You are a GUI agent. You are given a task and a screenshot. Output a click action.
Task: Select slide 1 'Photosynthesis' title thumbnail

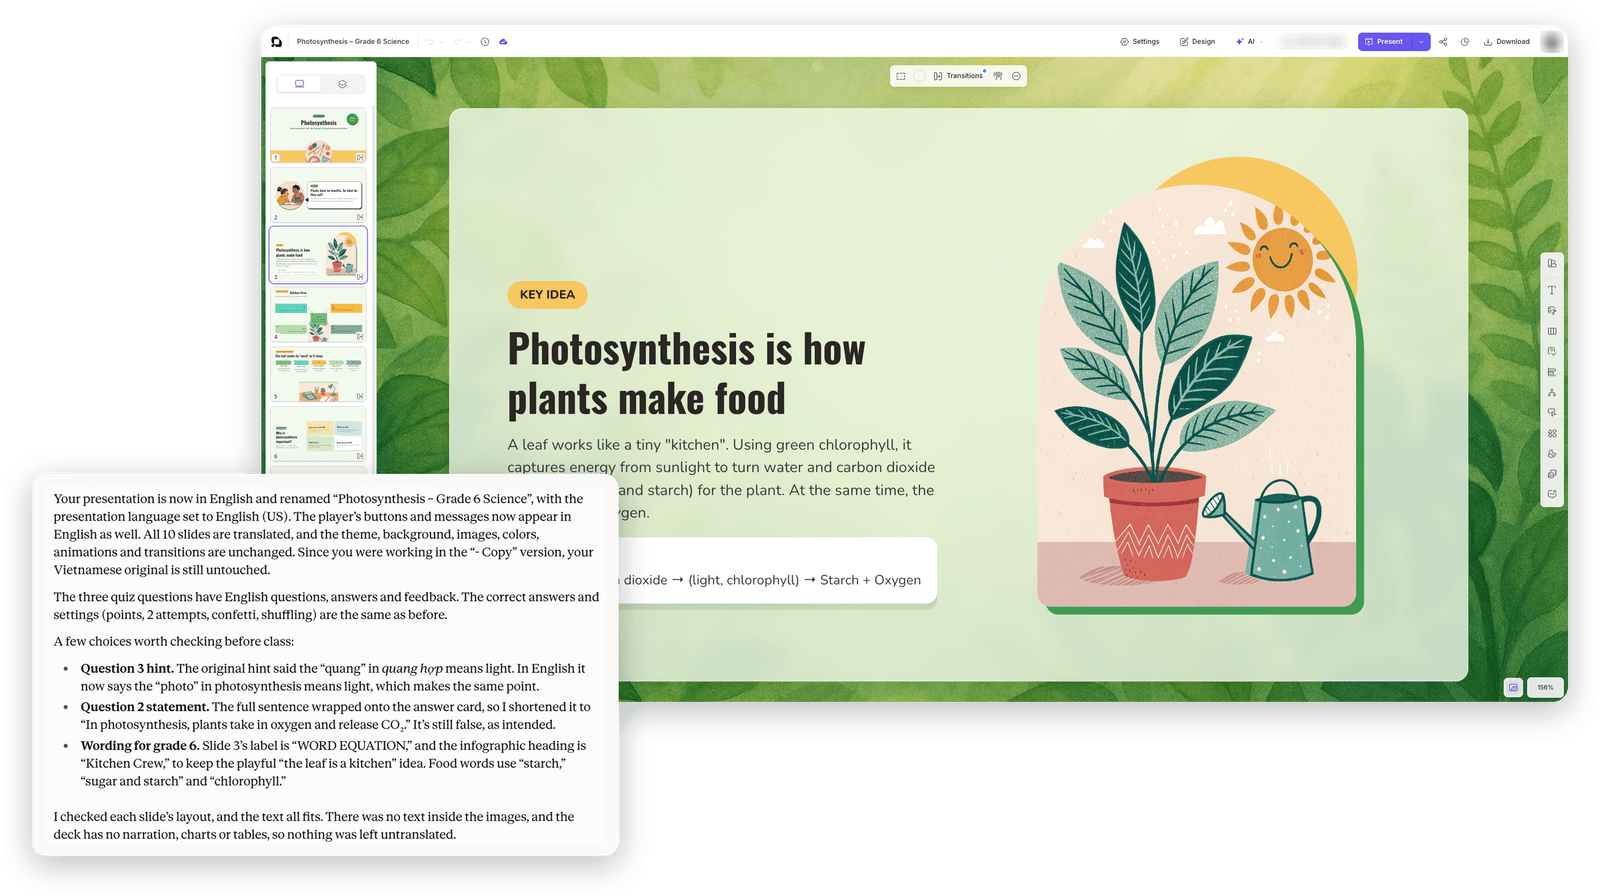318,135
